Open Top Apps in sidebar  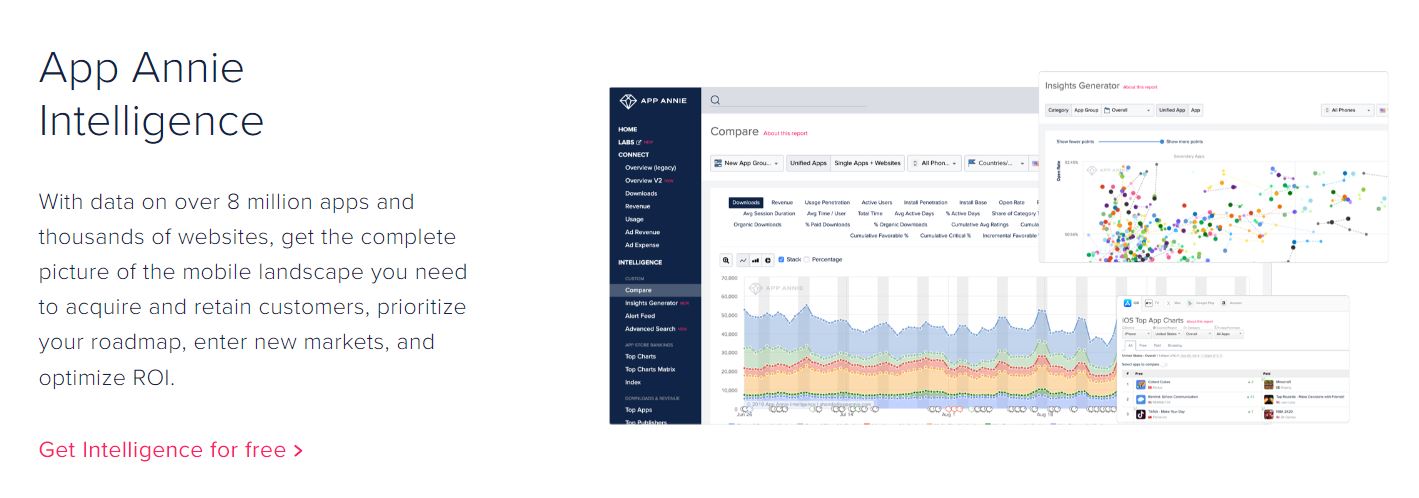tap(639, 410)
